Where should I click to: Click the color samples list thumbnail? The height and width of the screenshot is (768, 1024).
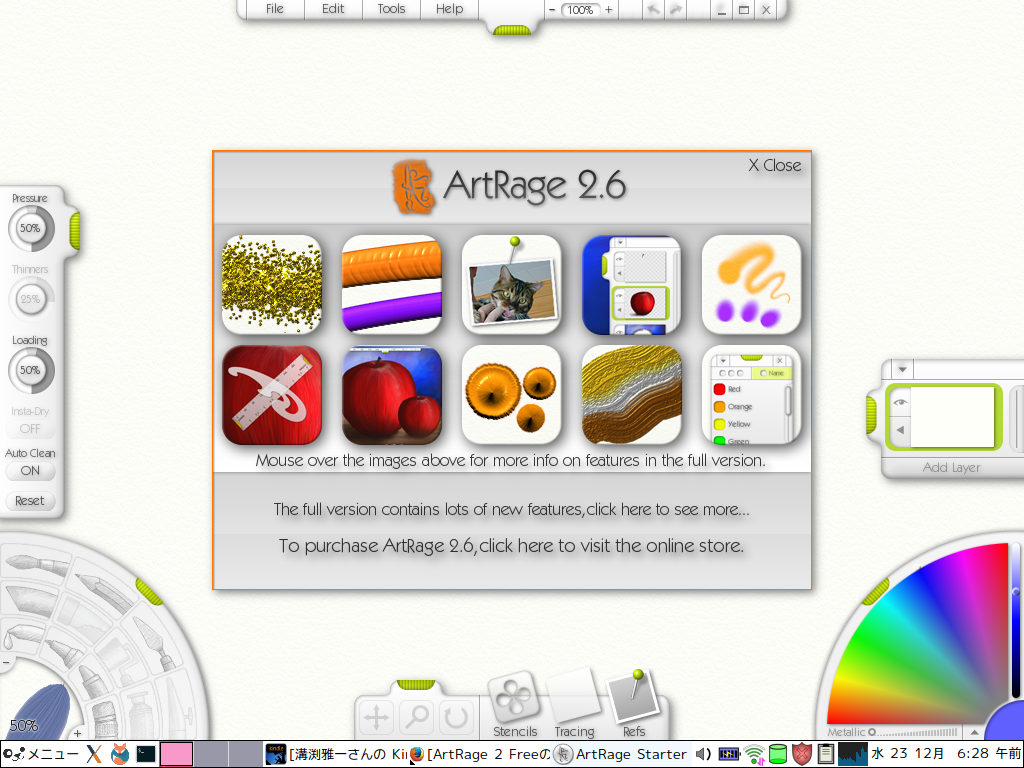(751, 395)
